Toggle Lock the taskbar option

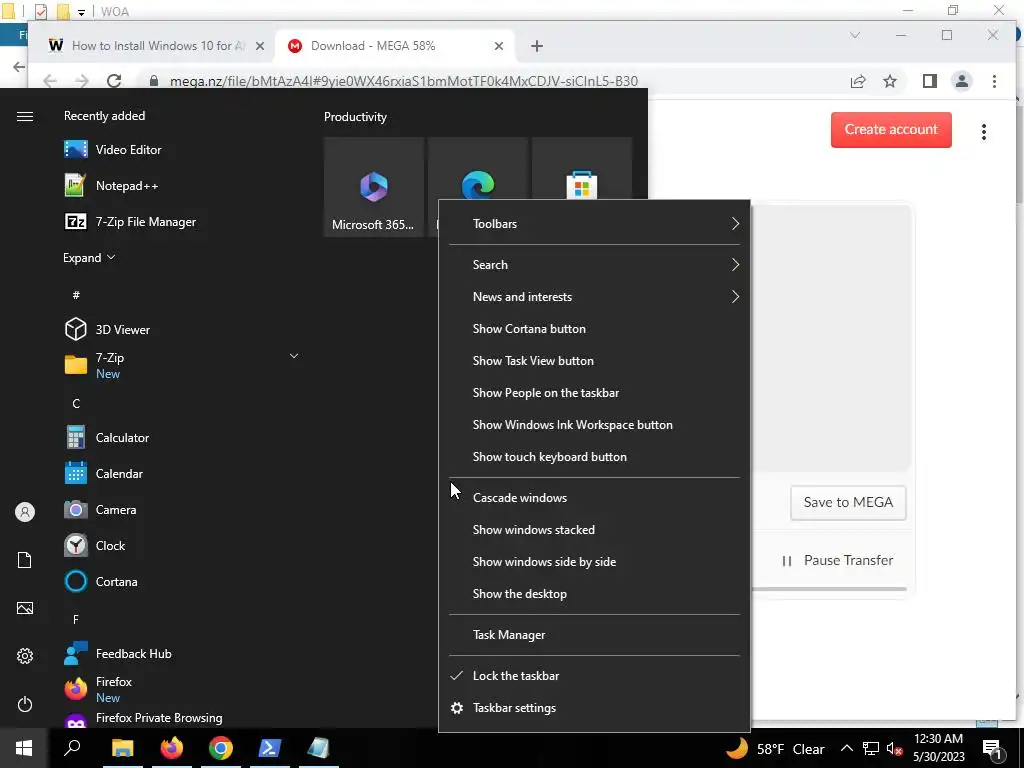click(x=516, y=676)
